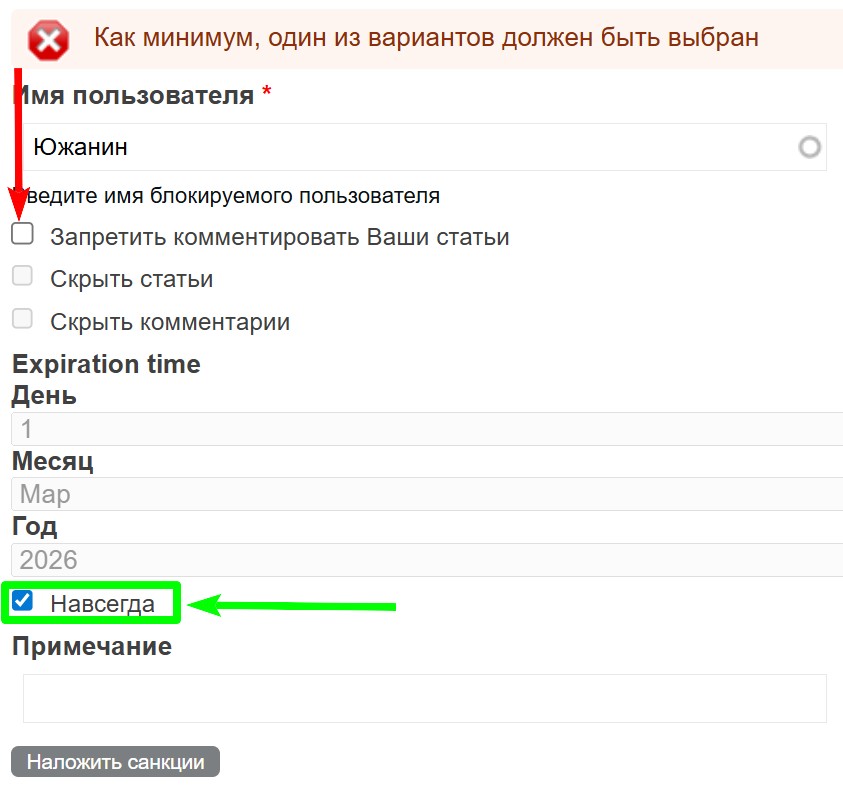Click the error message about choosing an option

[x=426, y=38]
